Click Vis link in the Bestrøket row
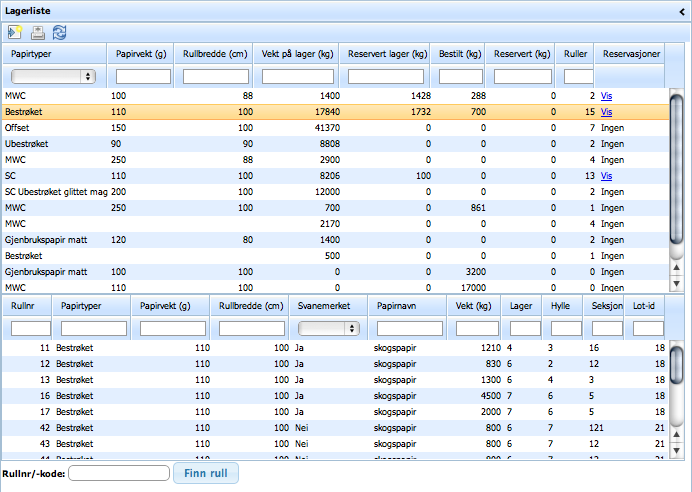Image resolution: width=692 pixels, height=492 pixels. tap(608, 113)
